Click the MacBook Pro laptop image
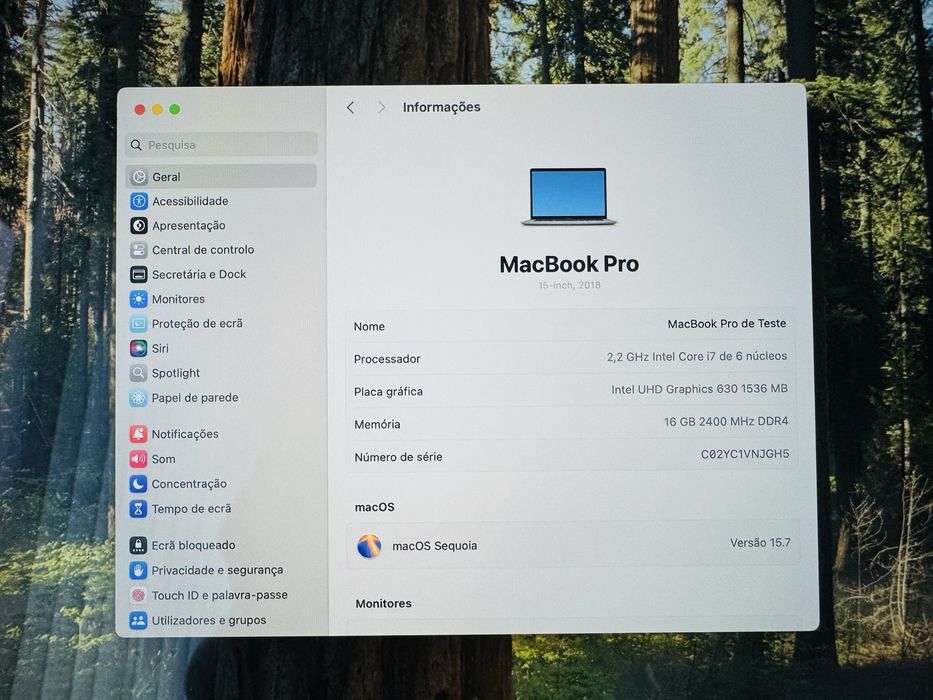 (569, 196)
